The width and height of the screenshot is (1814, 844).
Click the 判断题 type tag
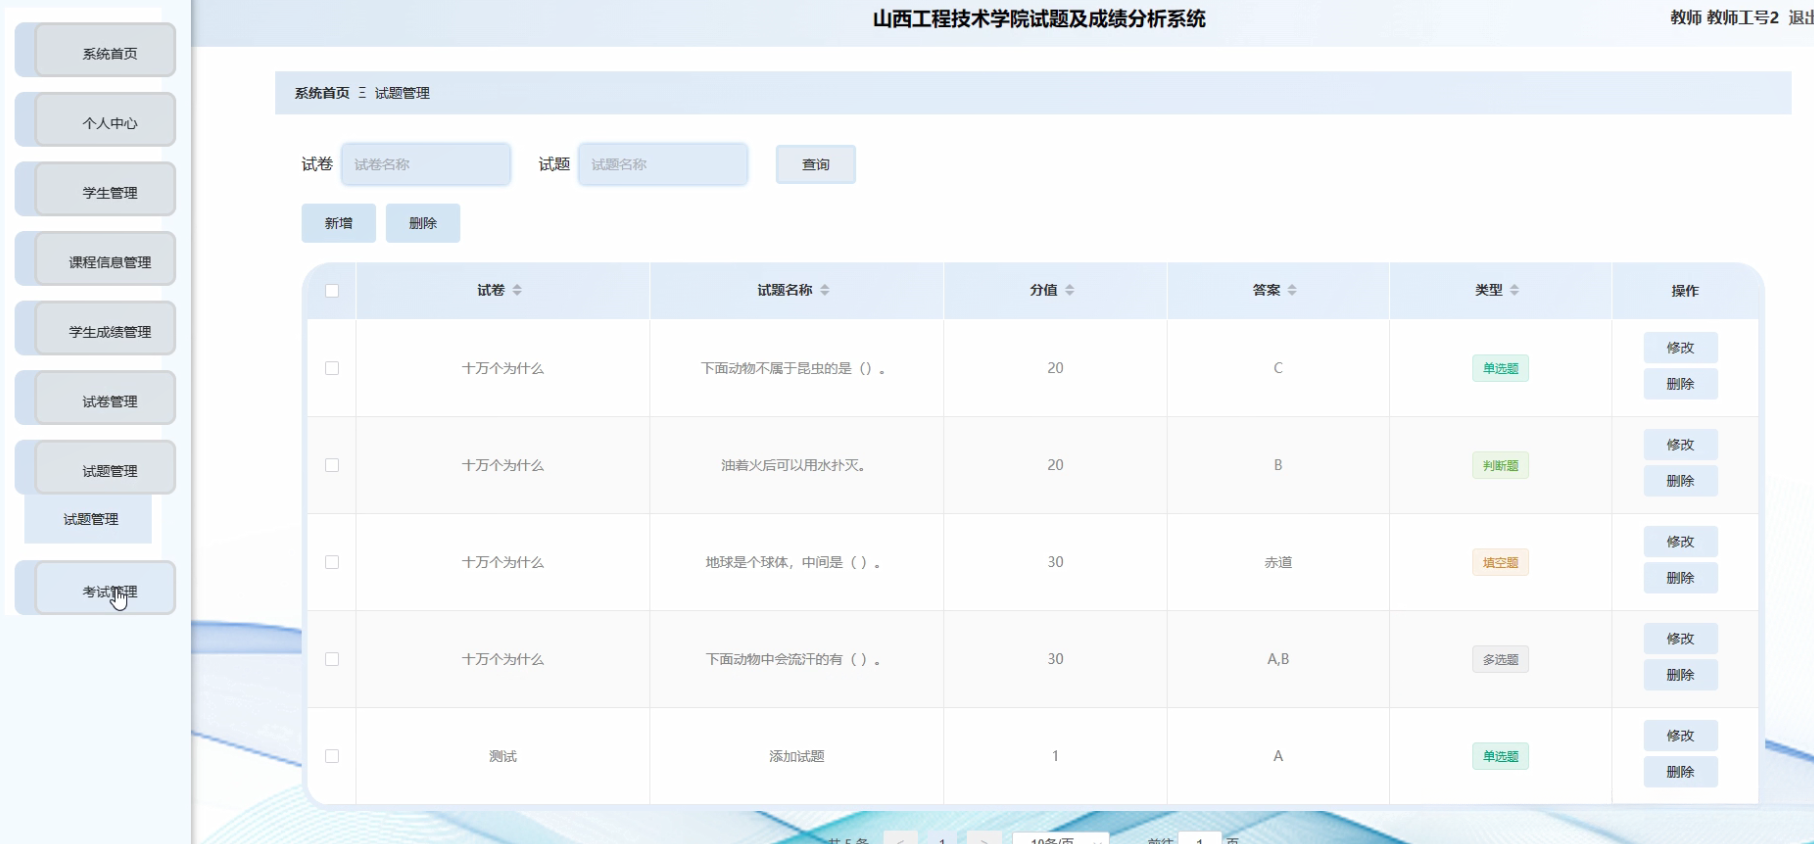click(1500, 465)
